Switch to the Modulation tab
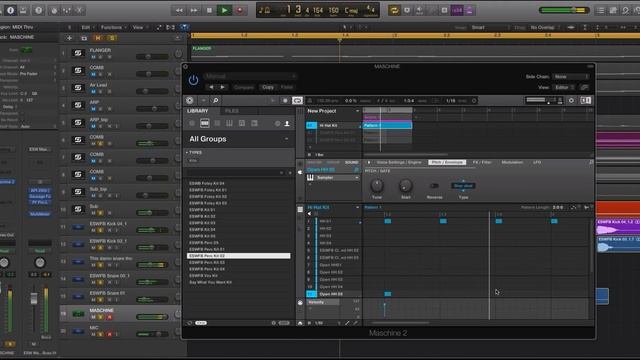The image size is (640, 360). click(x=512, y=162)
